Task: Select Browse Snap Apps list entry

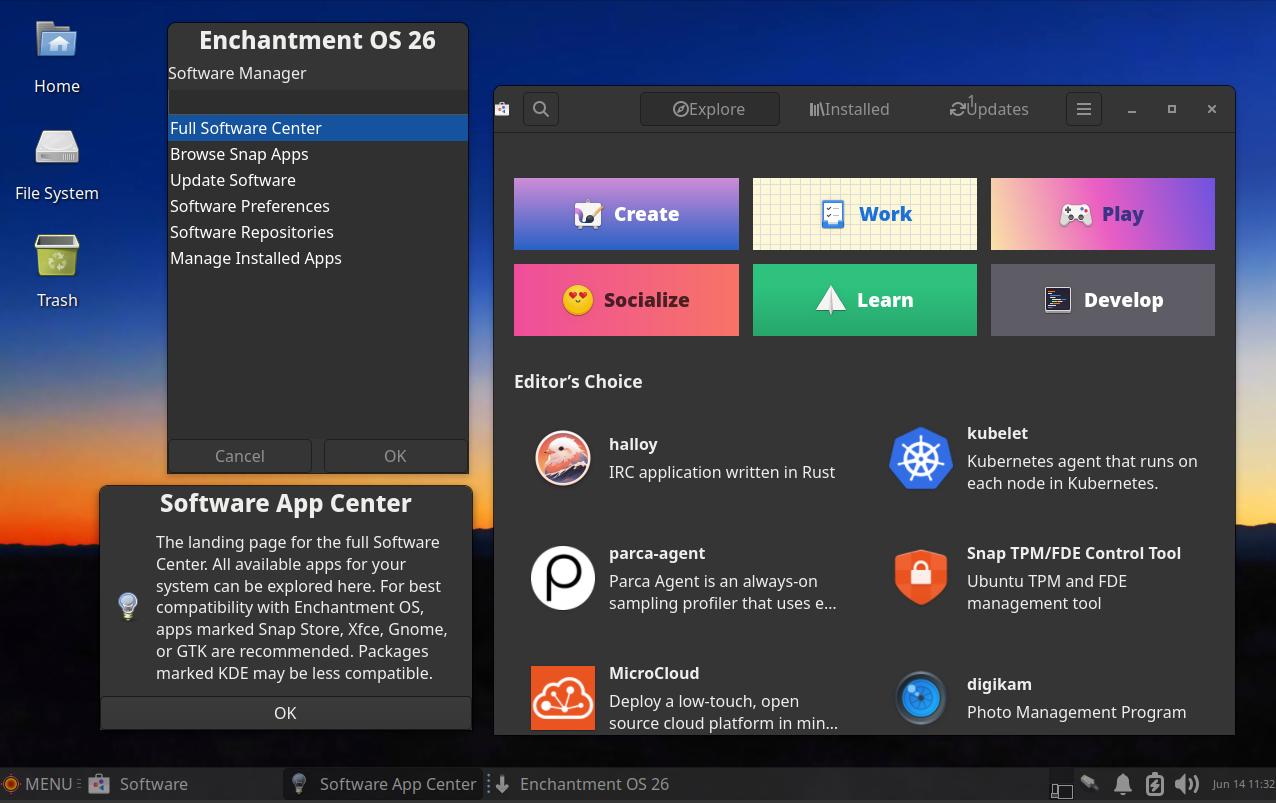Action: [x=318, y=154]
